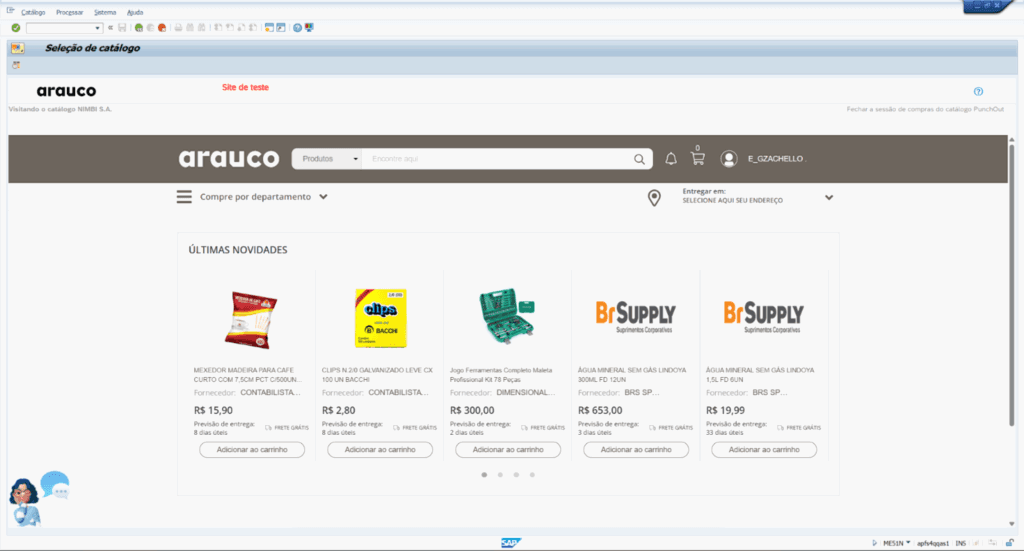Open the SAP command field dropdown arrow
Image resolution: width=1024 pixels, height=551 pixels.
coord(97,28)
